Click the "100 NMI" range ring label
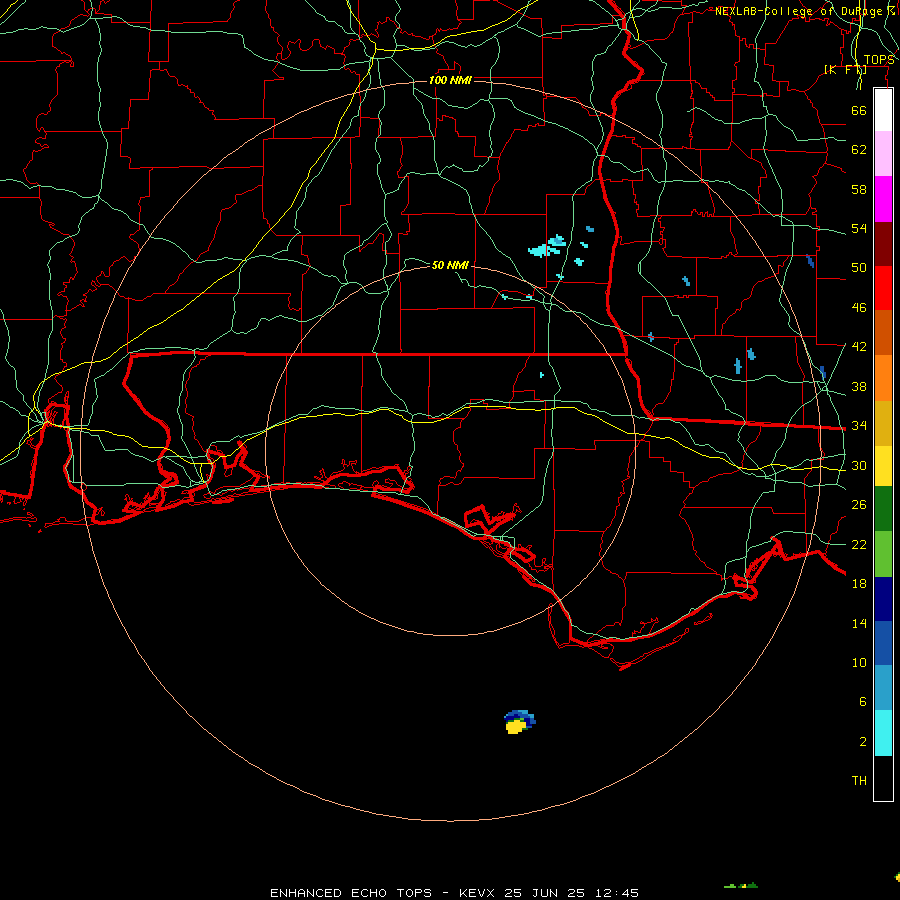 click(x=451, y=80)
